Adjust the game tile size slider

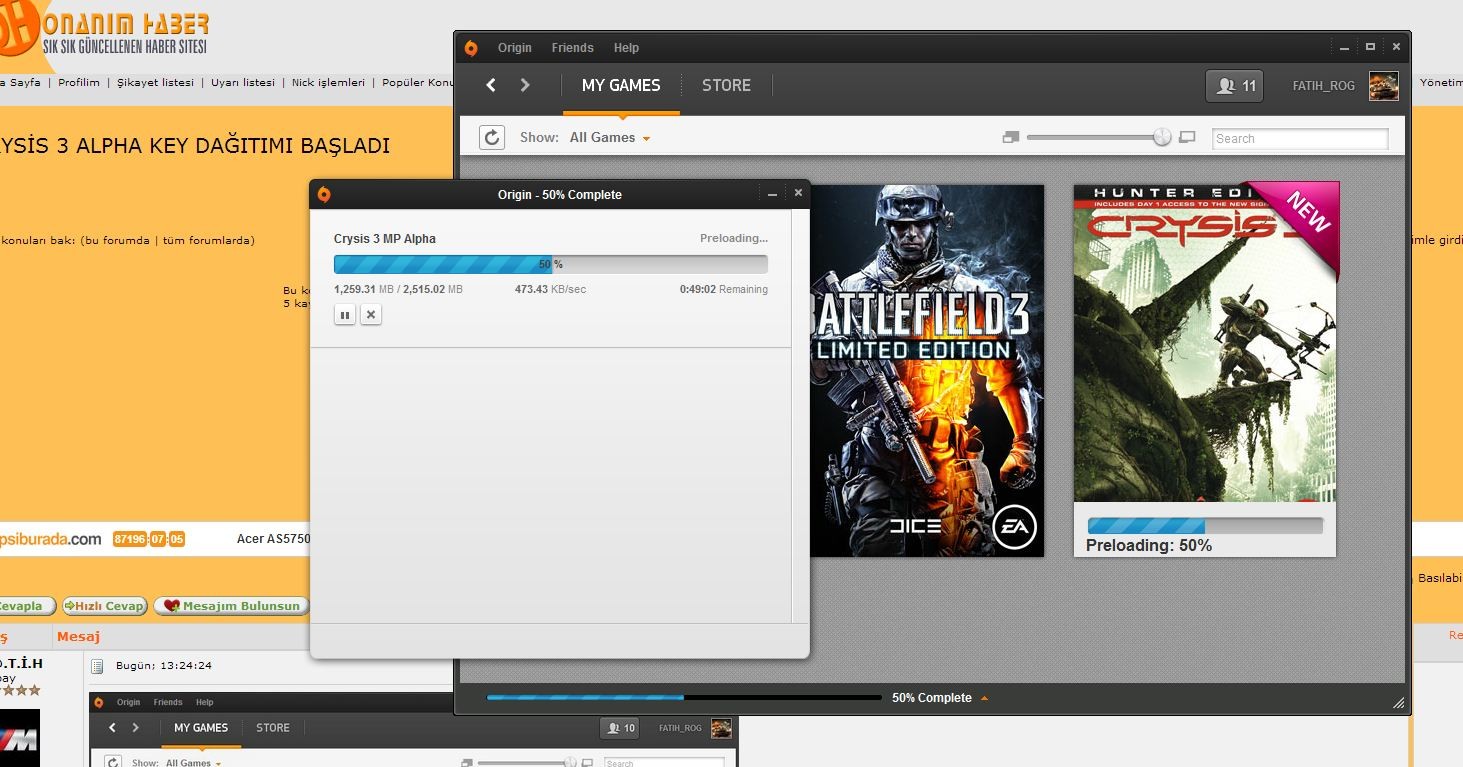point(1161,137)
